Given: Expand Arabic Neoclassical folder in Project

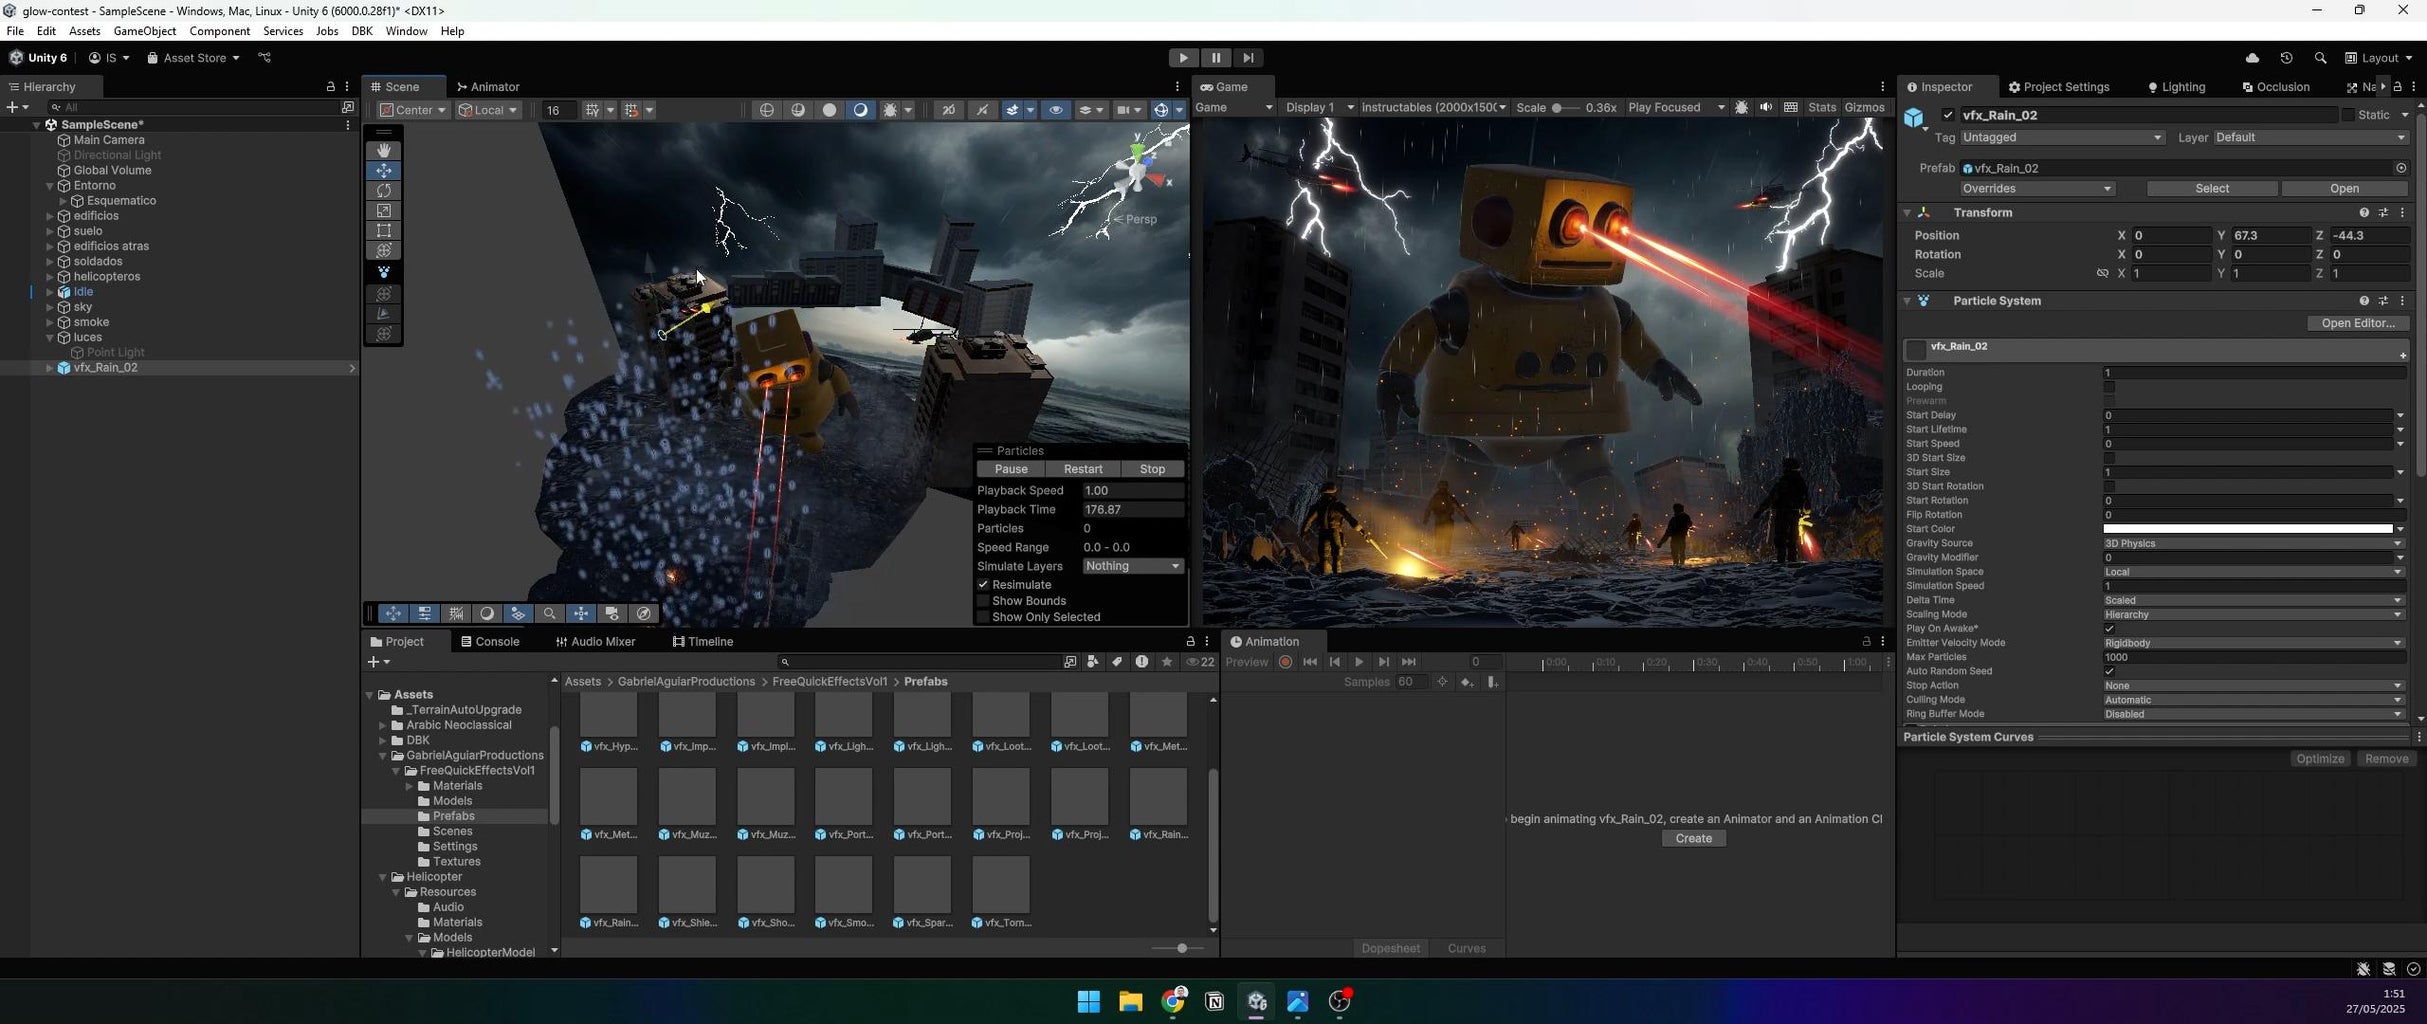Looking at the screenshot, I should [x=383, y=726].
